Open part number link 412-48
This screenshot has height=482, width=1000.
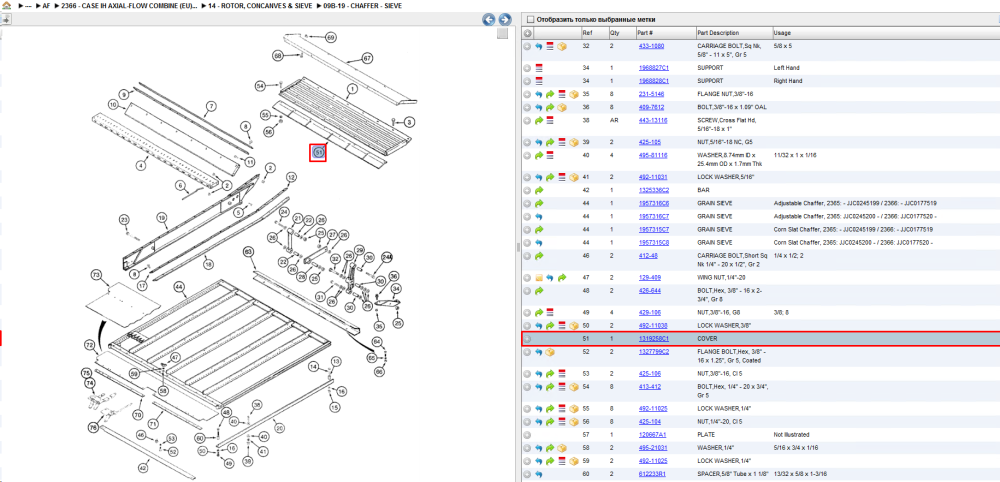coord(647,256)
